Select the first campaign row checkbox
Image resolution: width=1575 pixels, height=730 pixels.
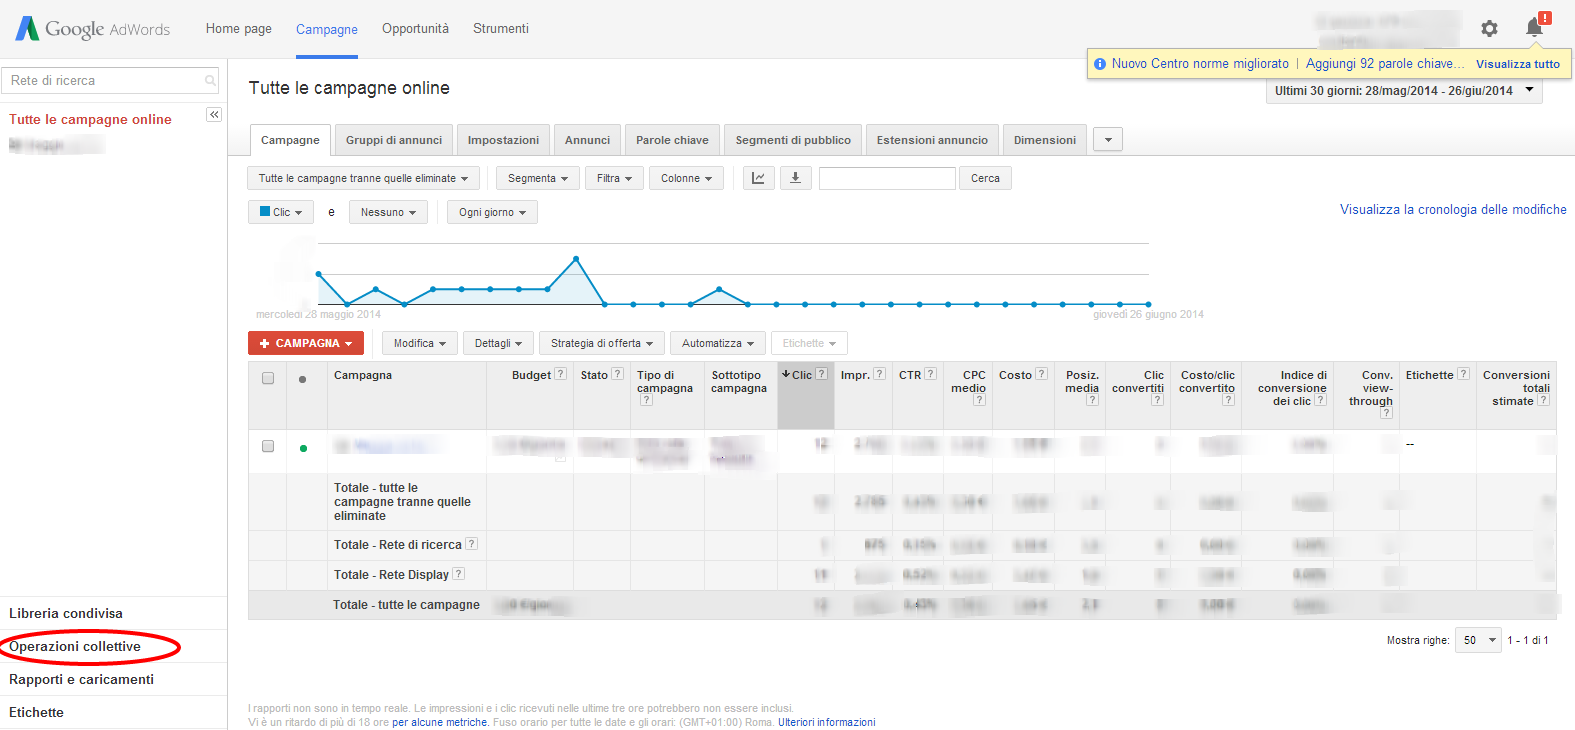(x=268, y=446)
